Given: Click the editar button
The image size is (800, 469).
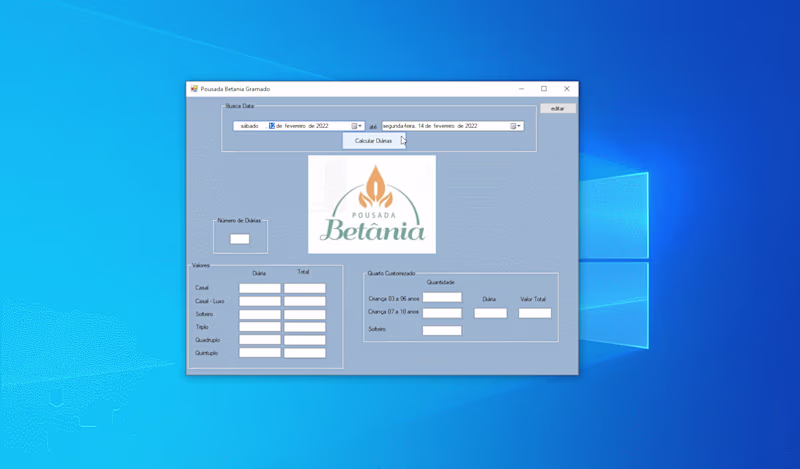Looking at the screenshot, I should coord(558,109).
